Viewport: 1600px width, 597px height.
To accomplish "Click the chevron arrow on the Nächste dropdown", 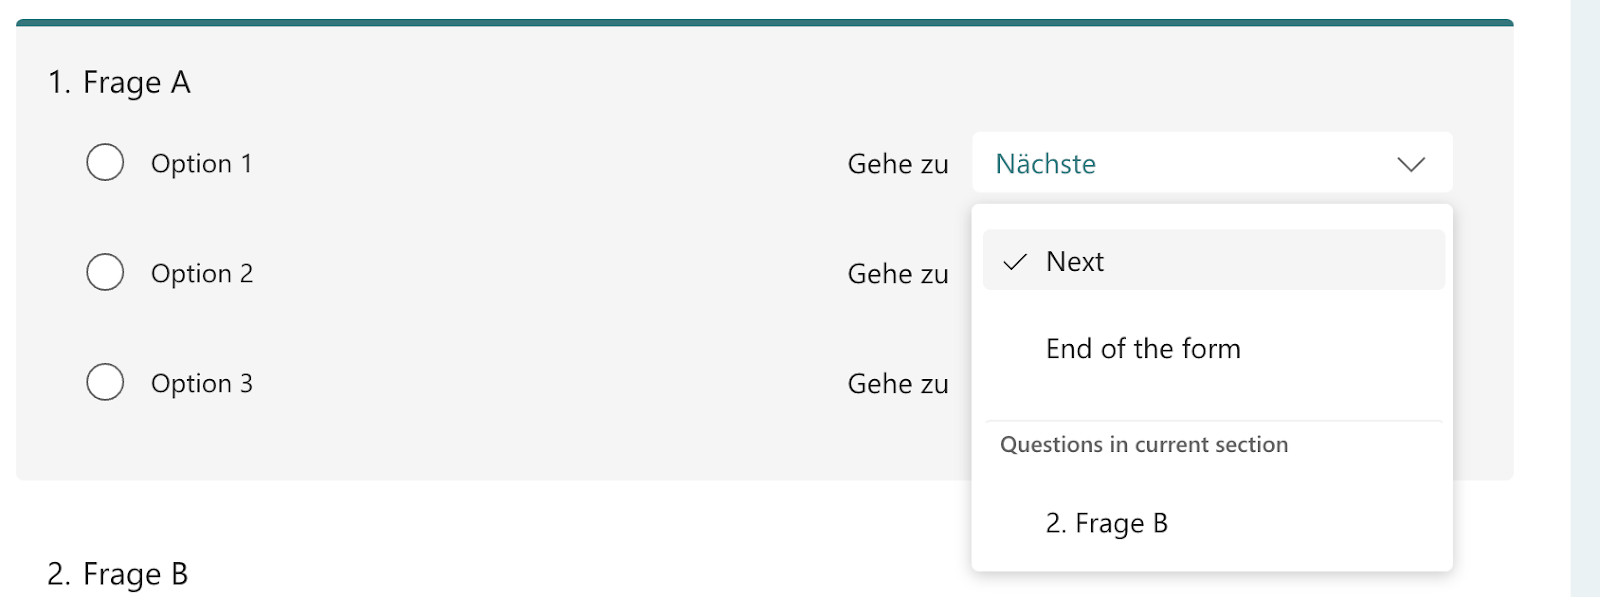I will [1410, 164].
